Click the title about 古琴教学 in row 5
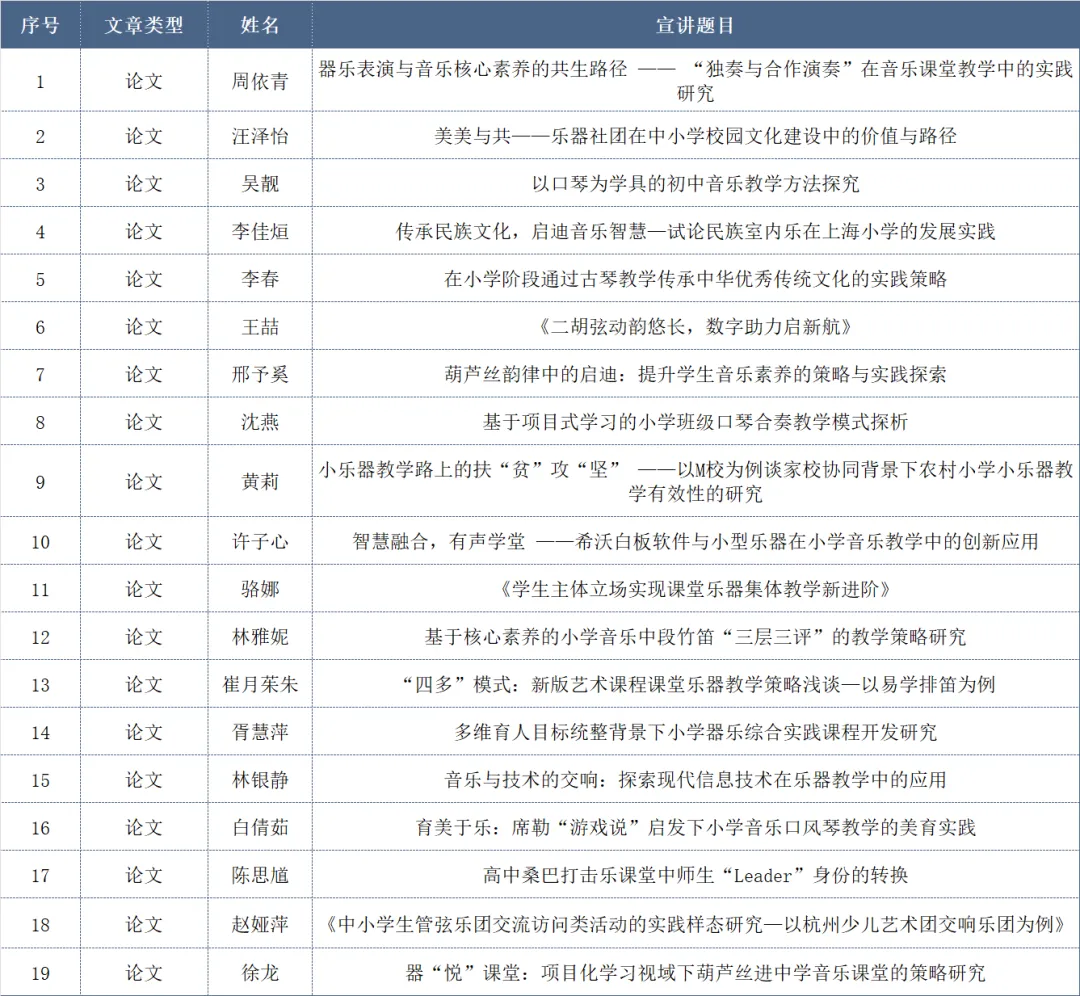Viewport: 1080px width, 996px height. pos(695,279)
